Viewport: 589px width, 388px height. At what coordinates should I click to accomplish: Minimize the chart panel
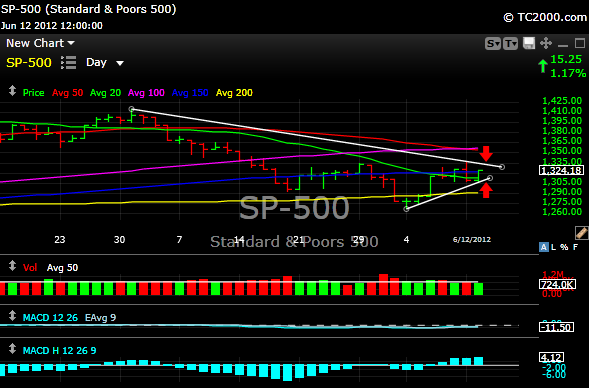coord(563,45)
